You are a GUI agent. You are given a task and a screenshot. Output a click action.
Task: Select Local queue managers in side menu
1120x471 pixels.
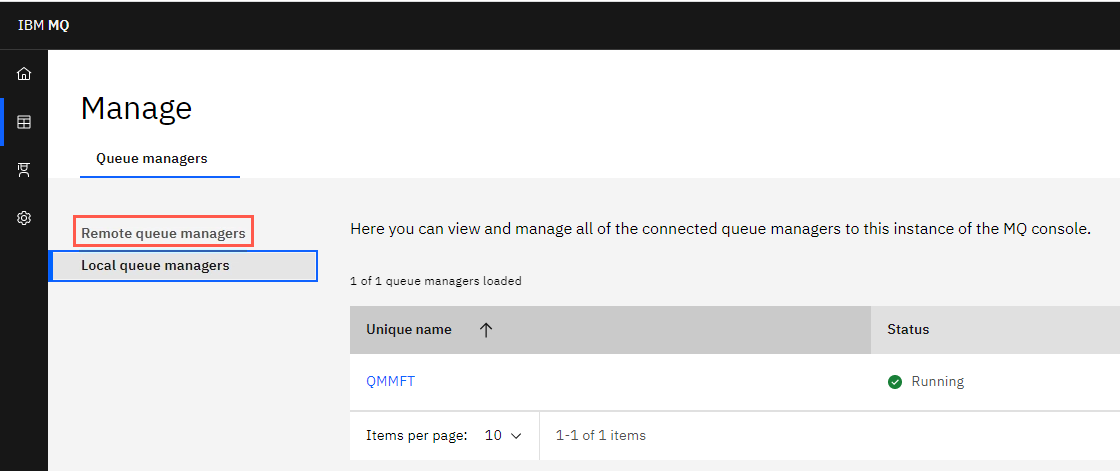pyautogui.click(x=183, y=266)
